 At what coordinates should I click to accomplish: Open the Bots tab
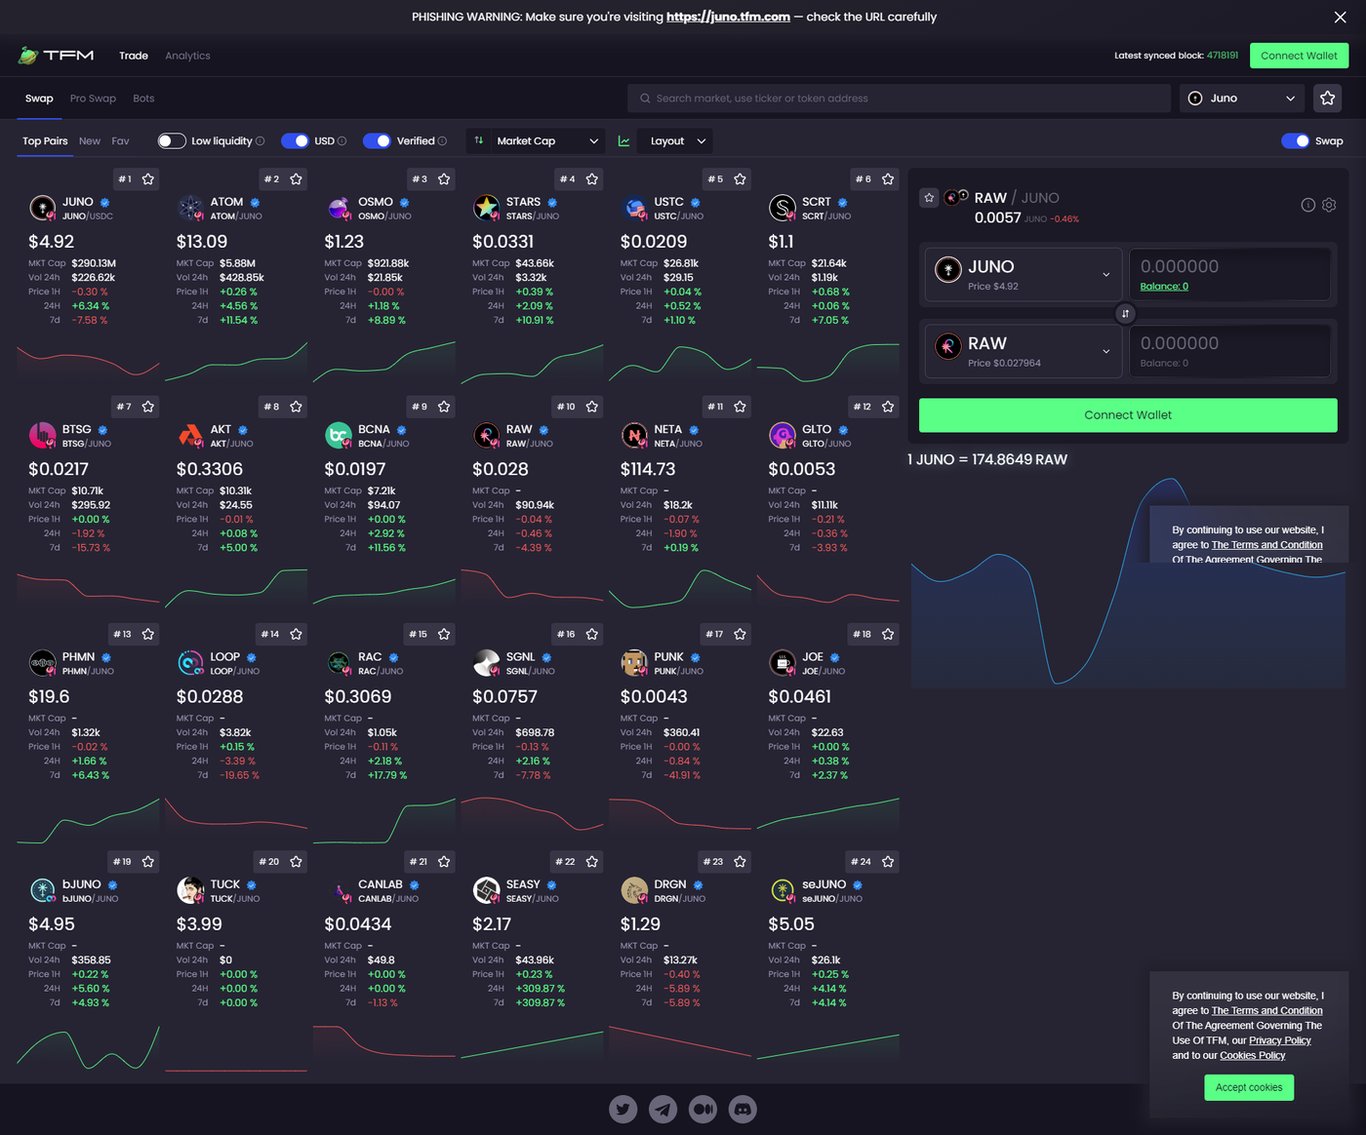click(x=144, y=98)
